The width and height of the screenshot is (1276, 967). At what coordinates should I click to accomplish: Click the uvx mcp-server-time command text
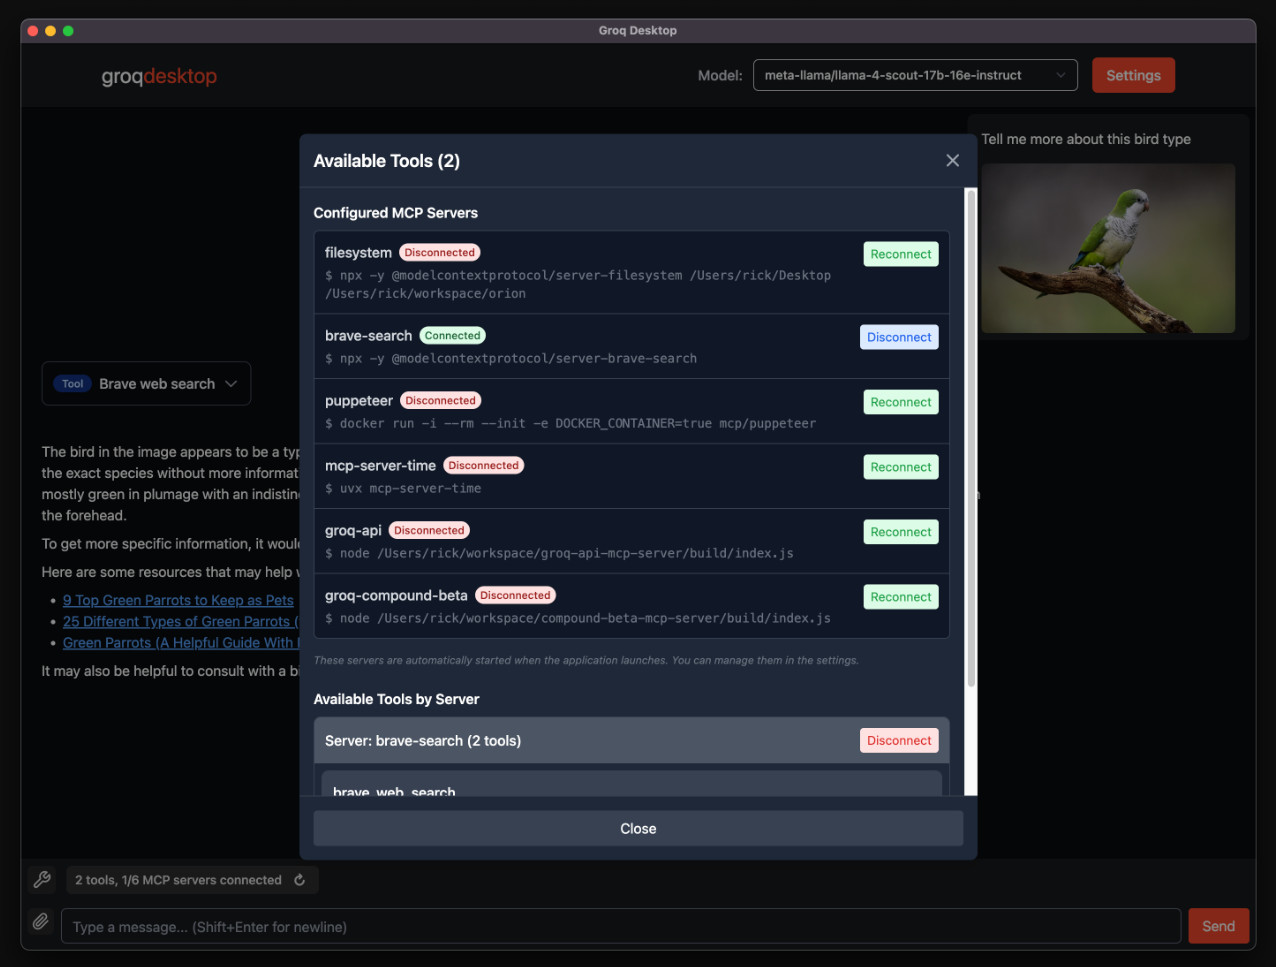[403, 488]
